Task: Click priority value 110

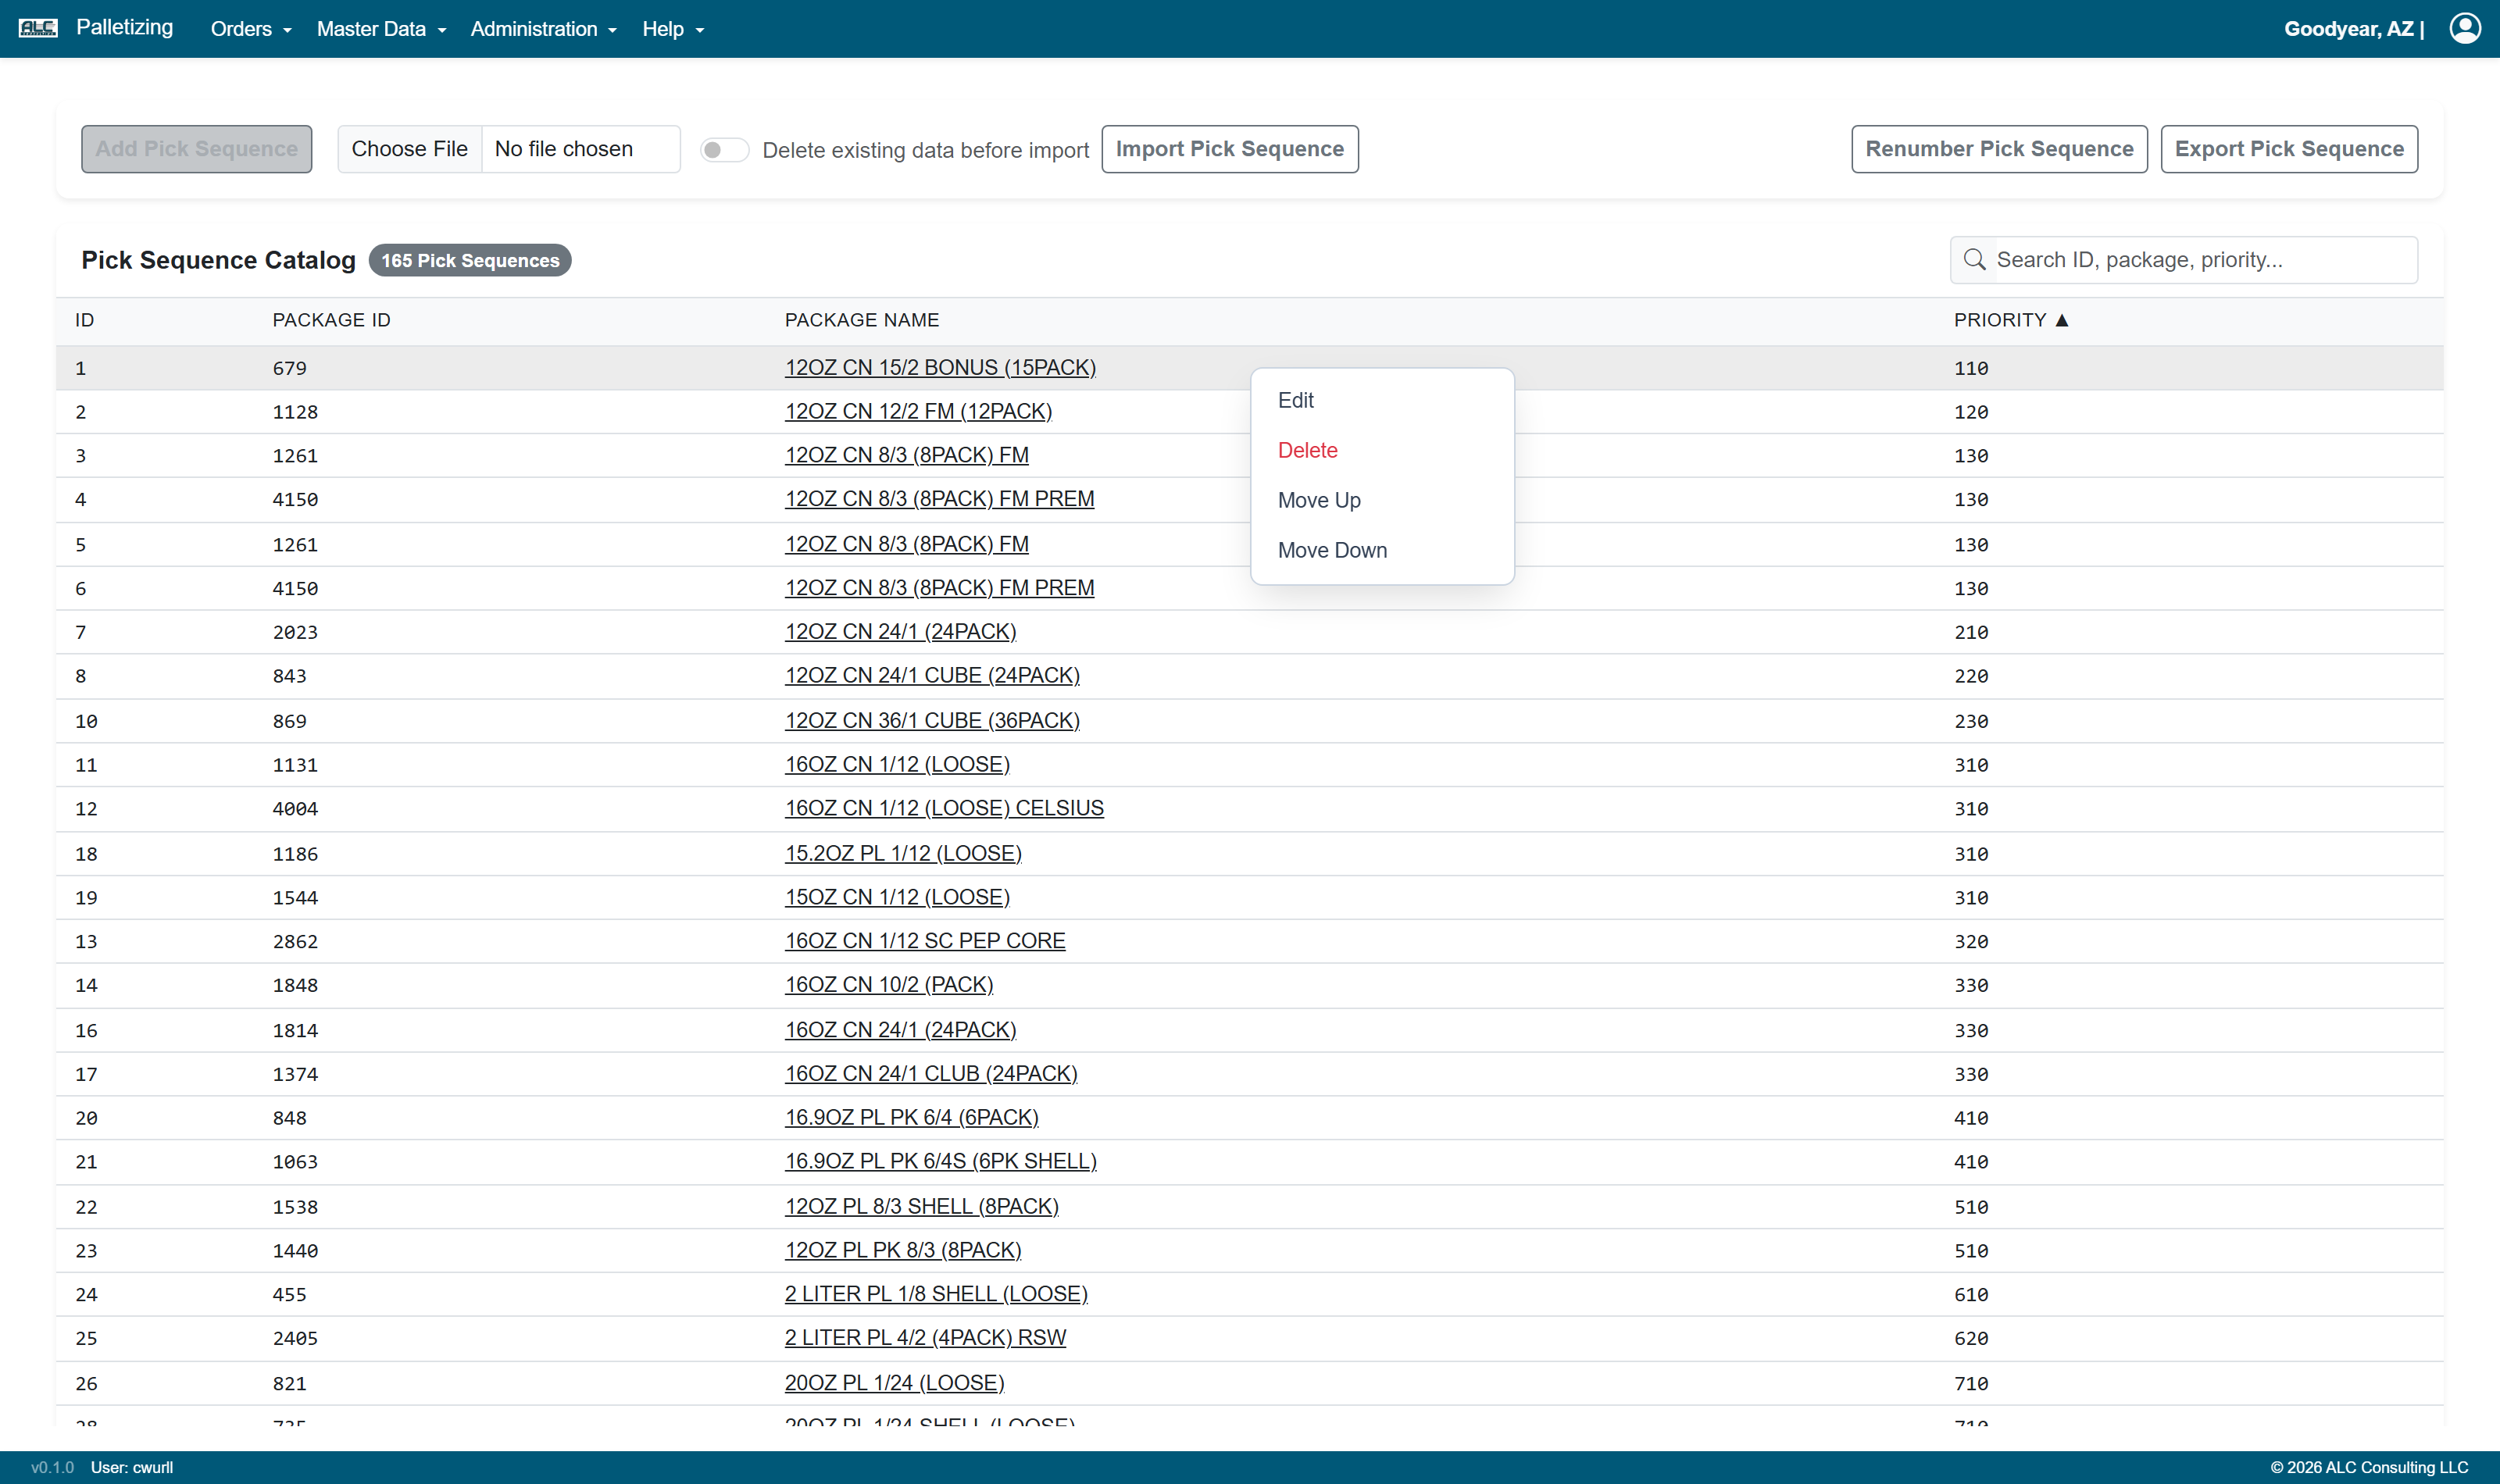Action: point(1971,368)
